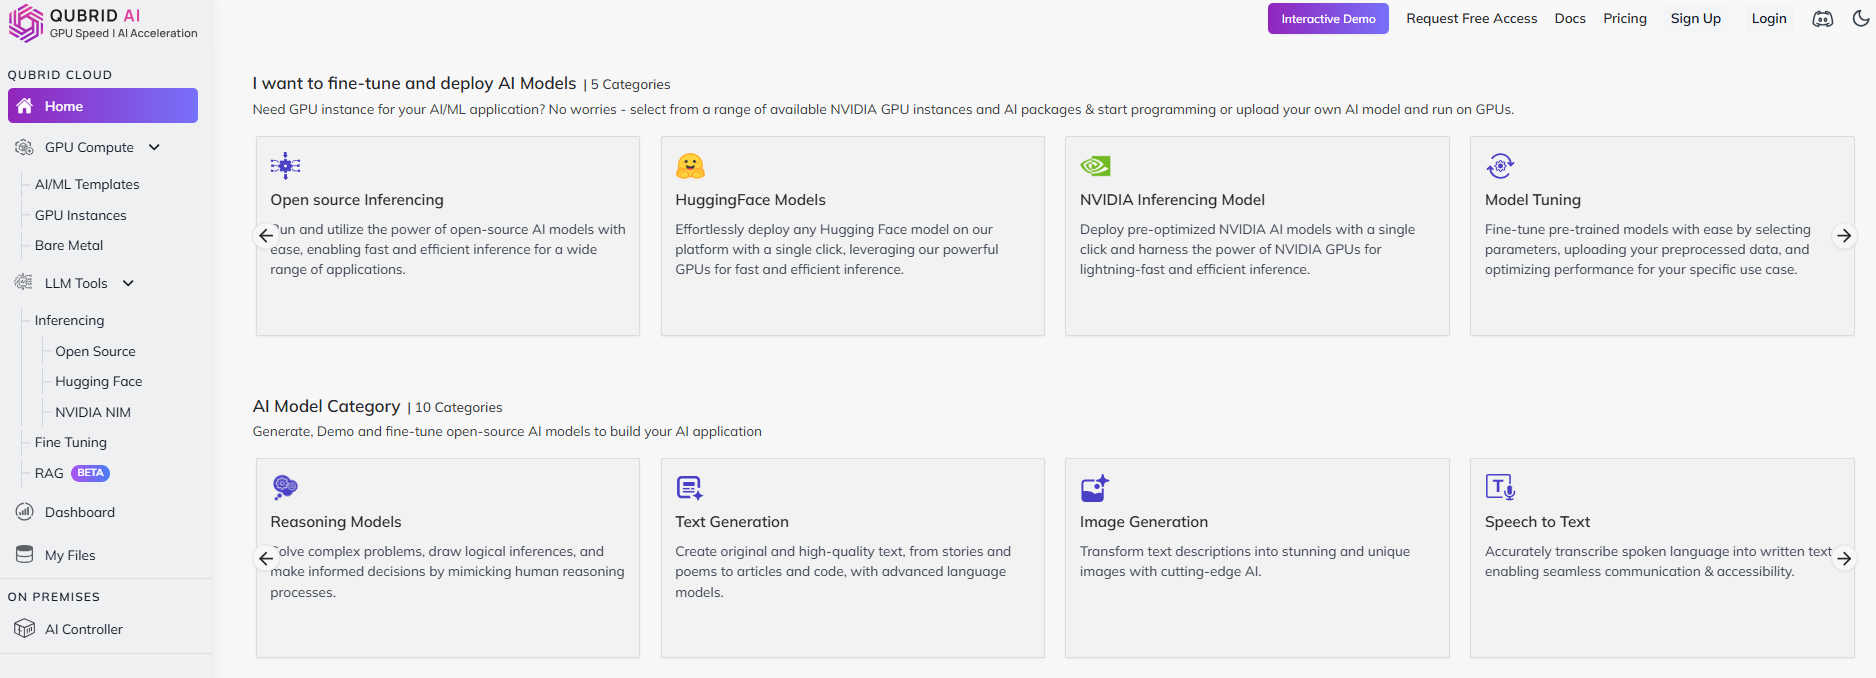Toggle dark mode with moon icon

[1860, 19]
